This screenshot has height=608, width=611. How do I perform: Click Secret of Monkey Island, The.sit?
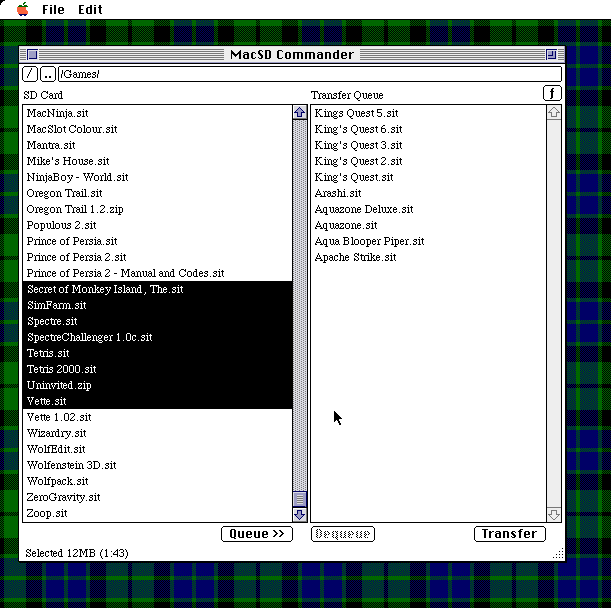pyautogui.click(x=157, y=289)
